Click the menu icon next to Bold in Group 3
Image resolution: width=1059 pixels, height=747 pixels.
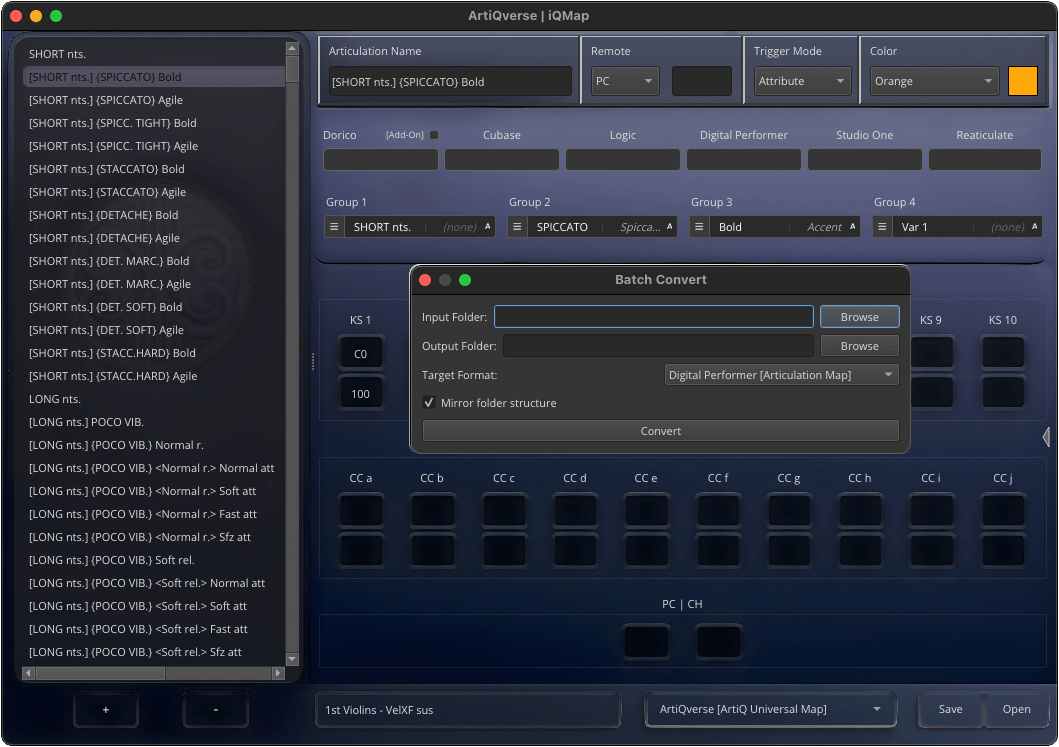point(698,226)
